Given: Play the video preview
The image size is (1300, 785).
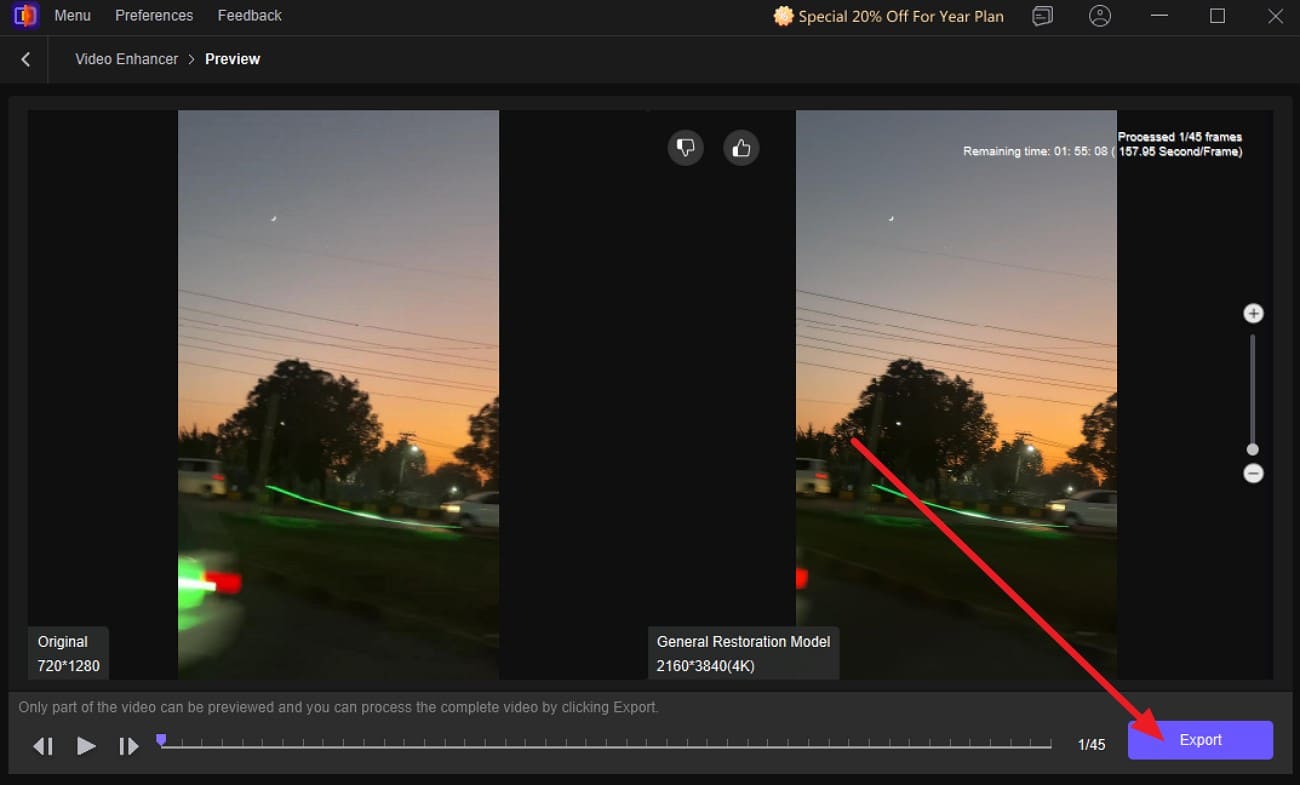Looking at the screenshot, I should 86,745.
